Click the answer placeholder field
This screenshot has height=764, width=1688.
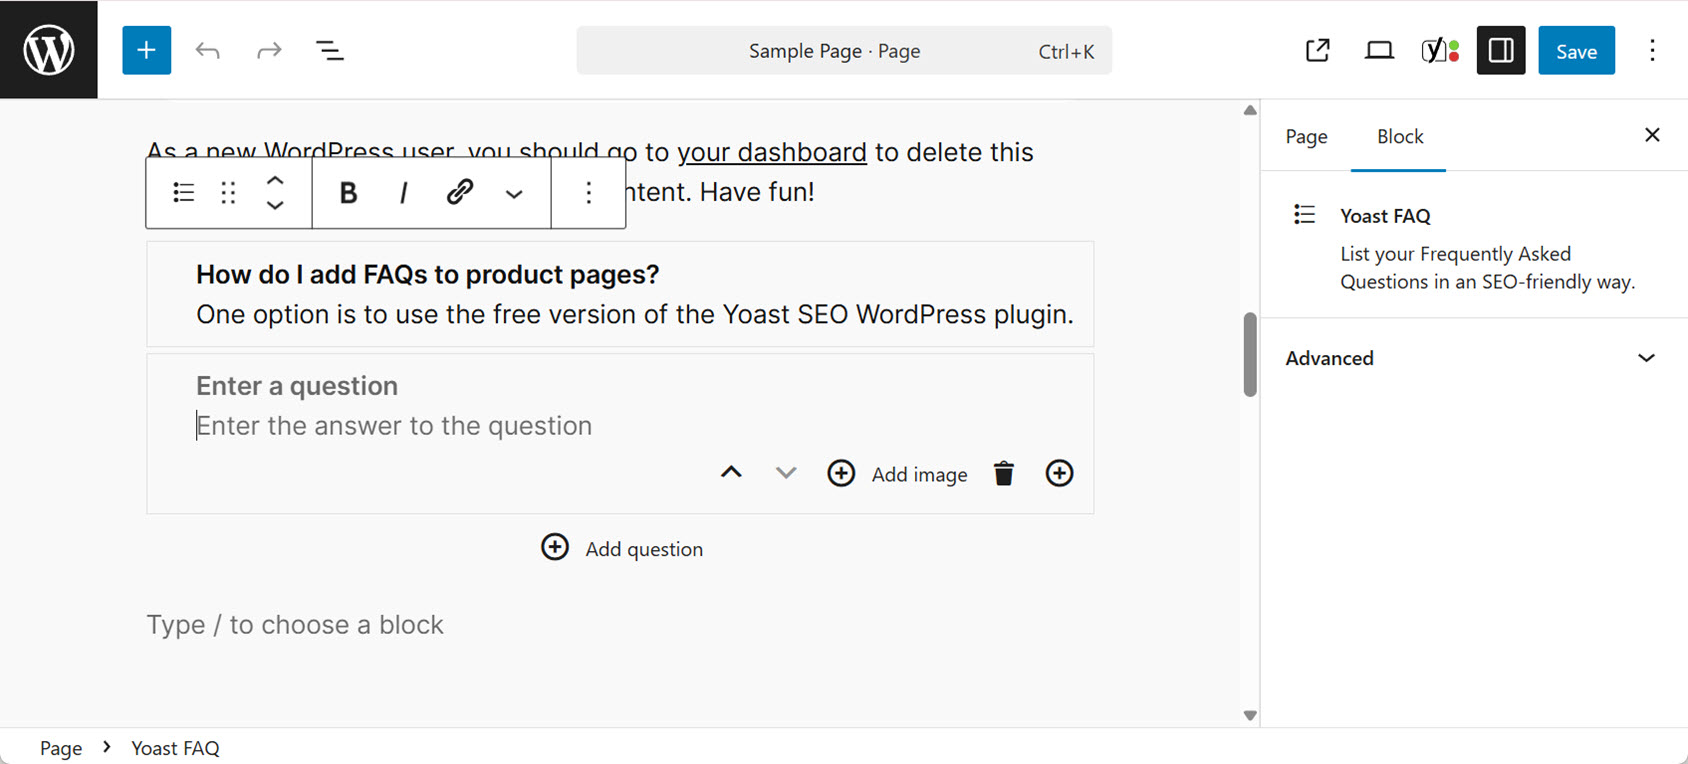[394, 426]
